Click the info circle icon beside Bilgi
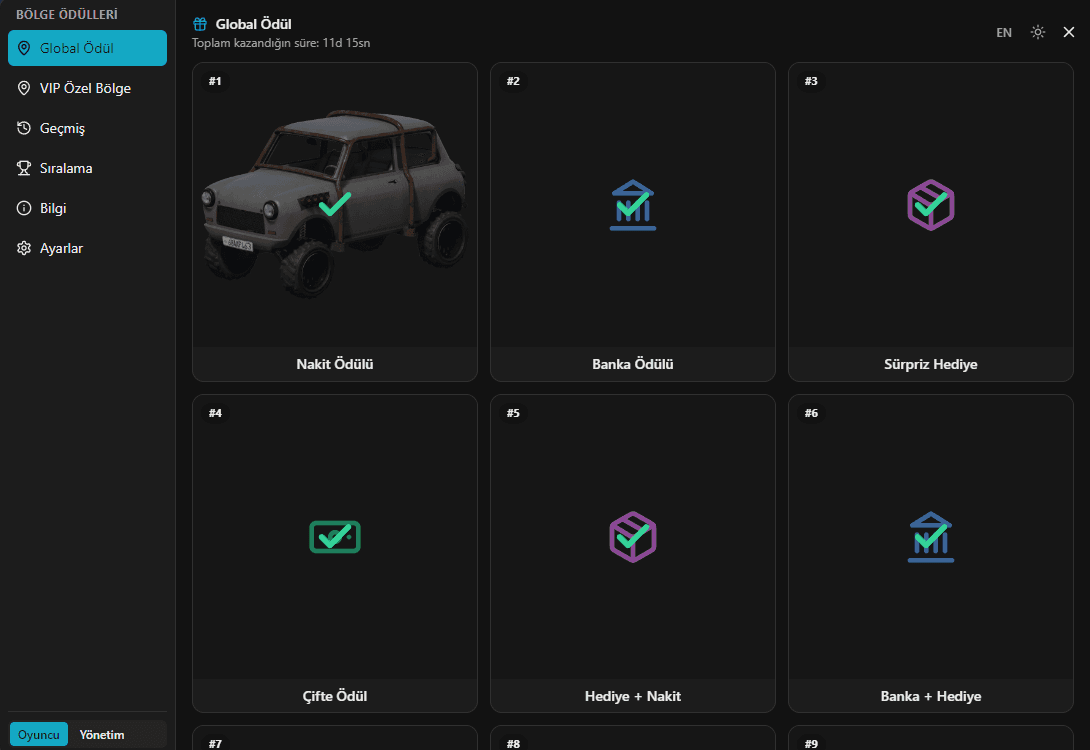1090x750 pixels. (24, 208)
